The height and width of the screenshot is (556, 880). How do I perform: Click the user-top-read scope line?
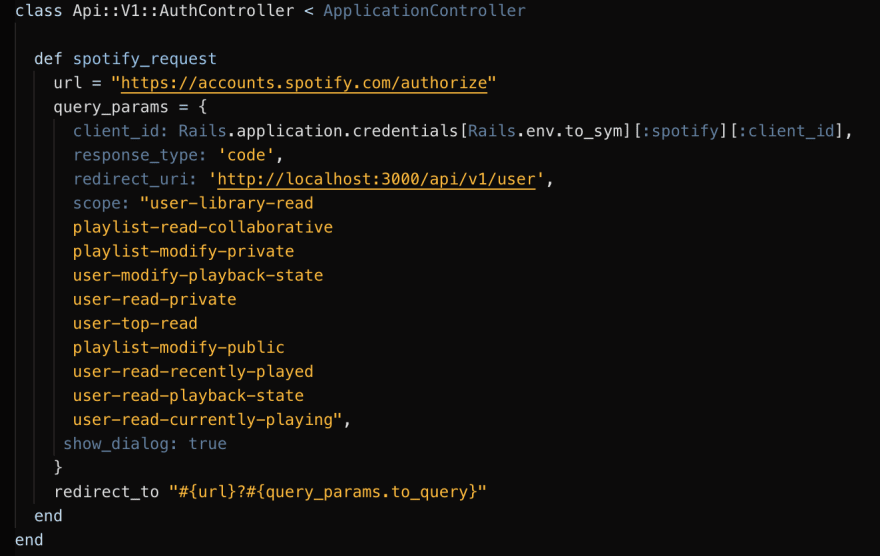tap(135, 324)
